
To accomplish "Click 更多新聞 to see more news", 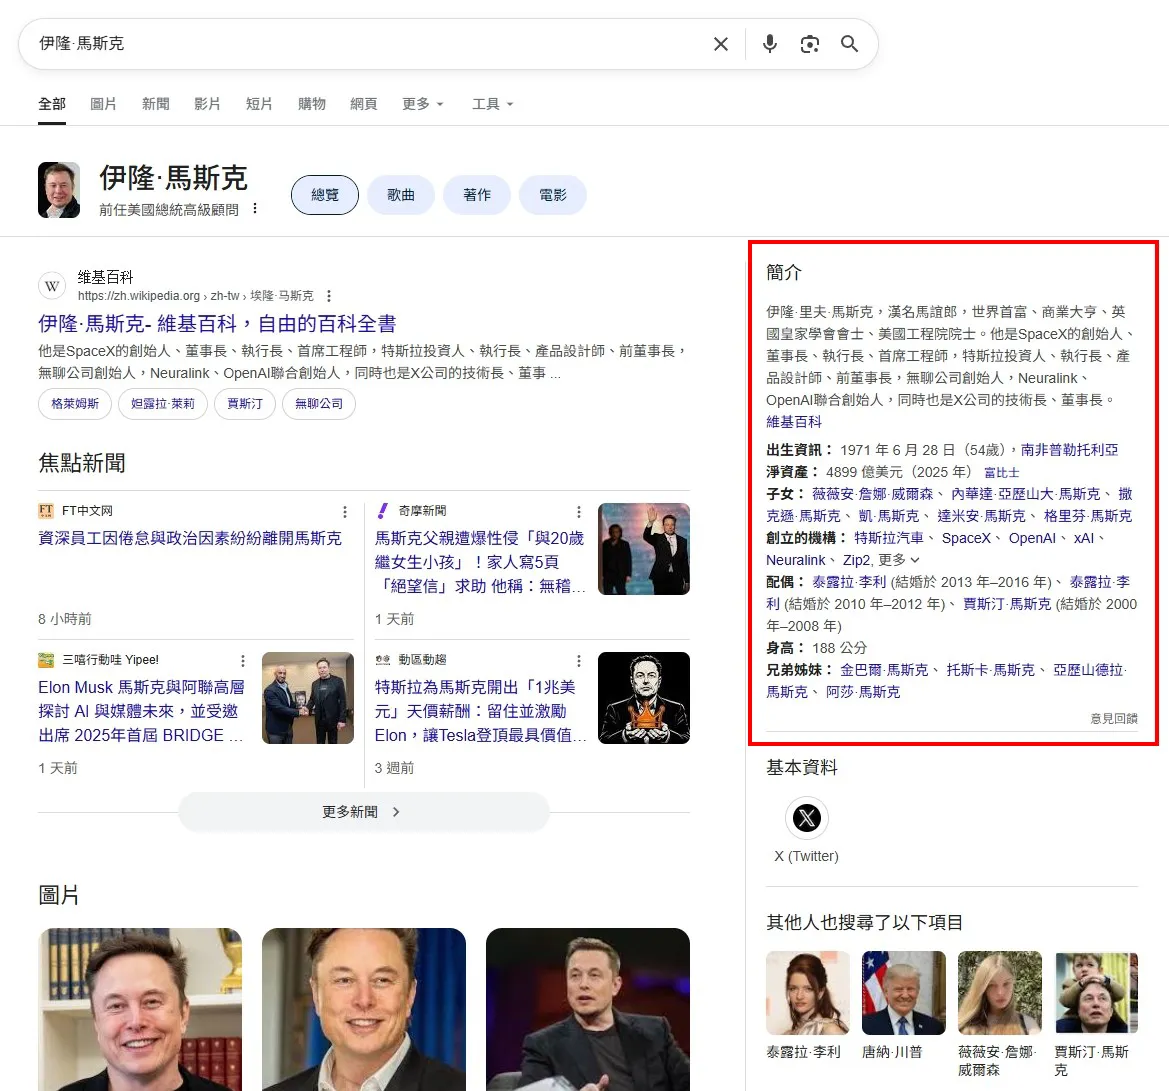I will [x=364, y=812].
